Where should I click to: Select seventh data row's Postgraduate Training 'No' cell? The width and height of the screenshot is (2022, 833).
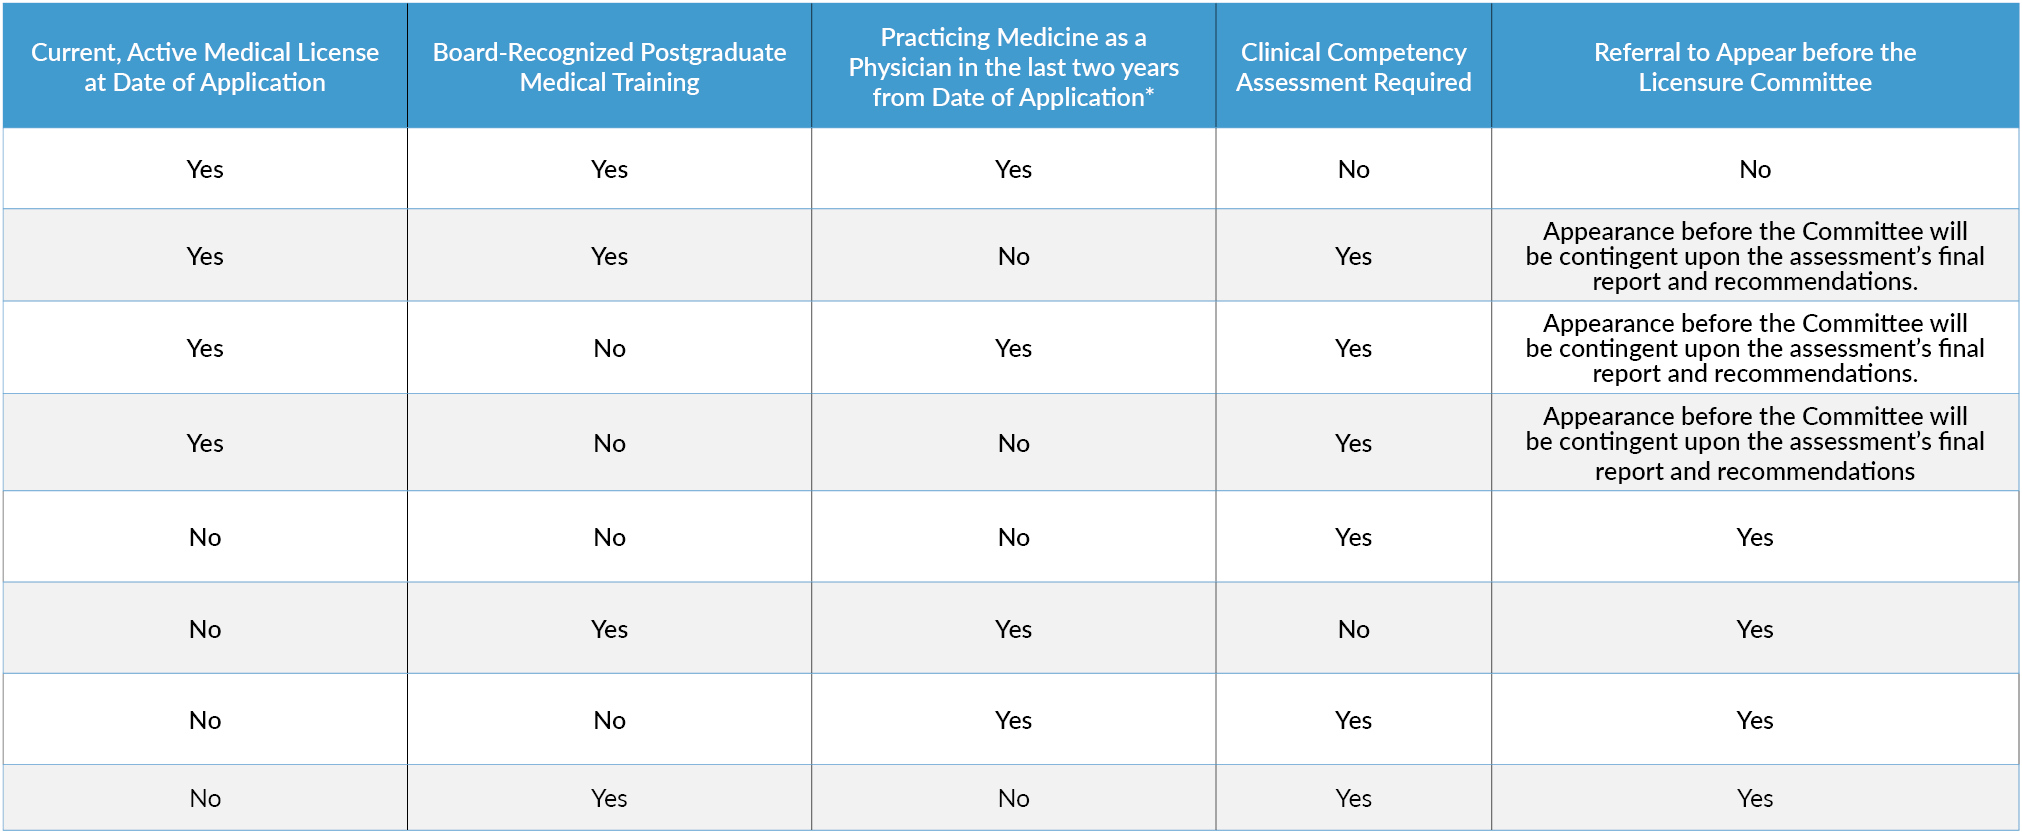(x=609, y=720)
